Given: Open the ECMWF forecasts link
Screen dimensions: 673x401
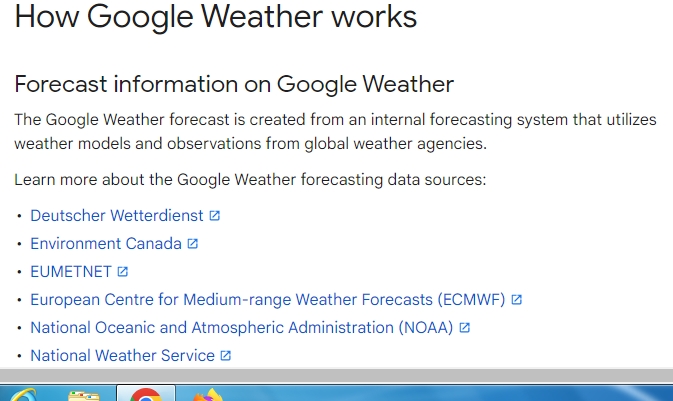Looking at the screenshot, I should (268, 300).
